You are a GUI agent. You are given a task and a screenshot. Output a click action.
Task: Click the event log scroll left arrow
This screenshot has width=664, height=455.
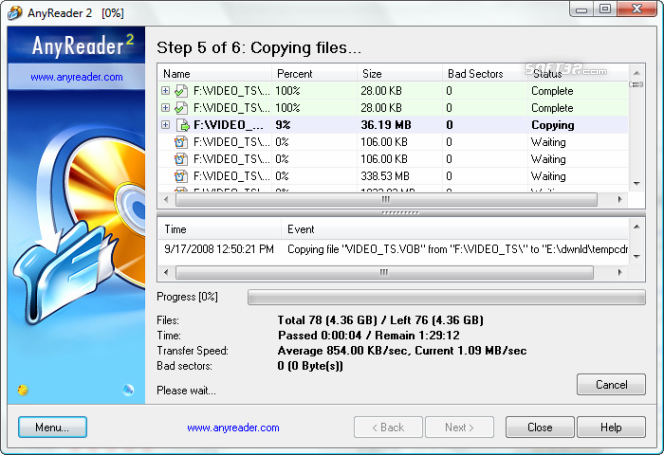pos(166,272)
